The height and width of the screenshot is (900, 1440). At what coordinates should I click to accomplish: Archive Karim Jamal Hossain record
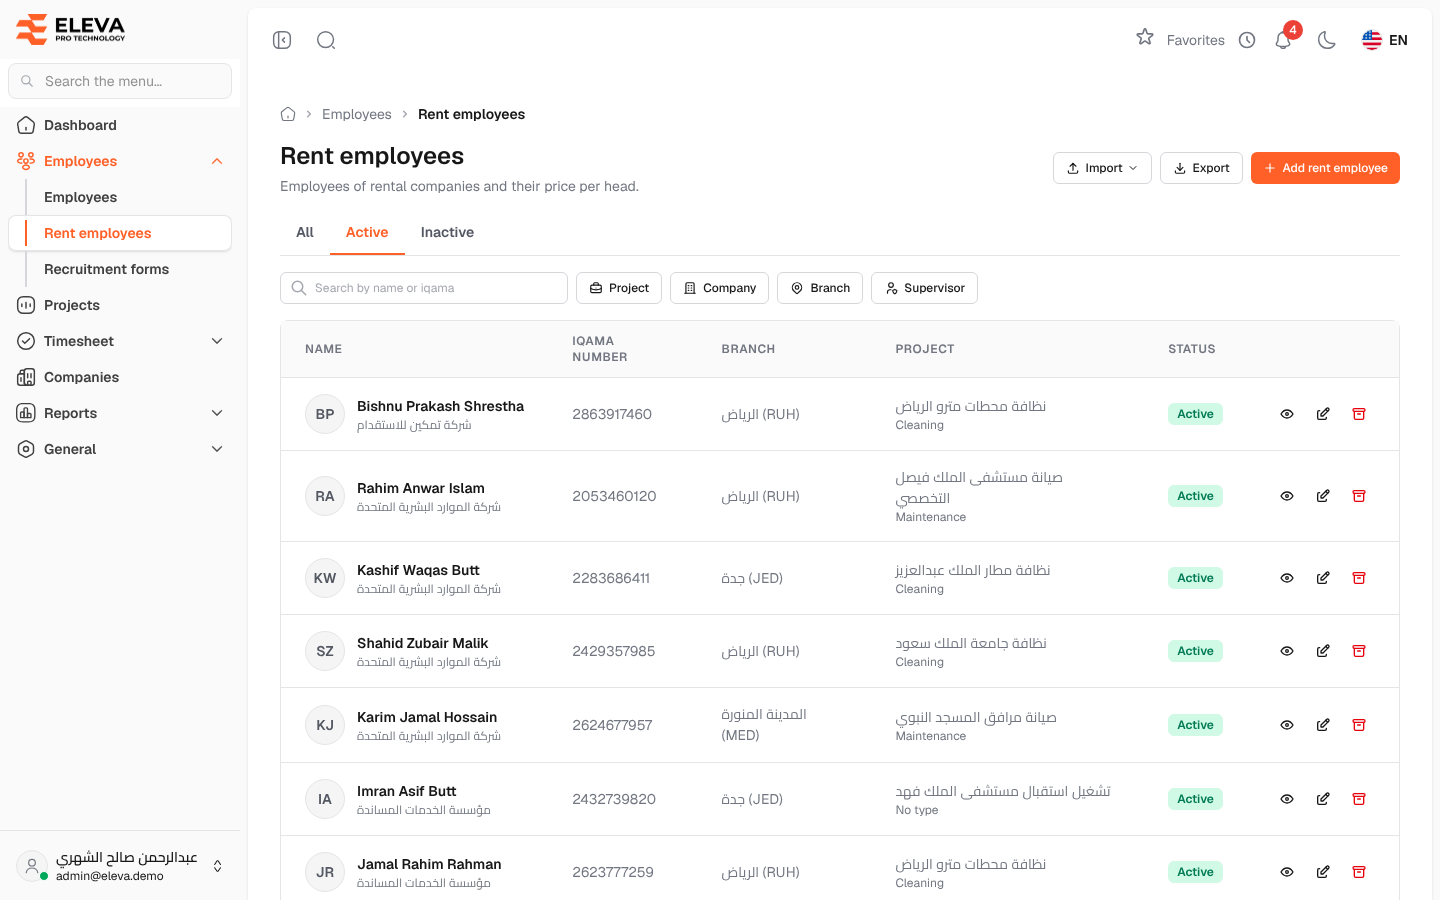pos(1359,725)
